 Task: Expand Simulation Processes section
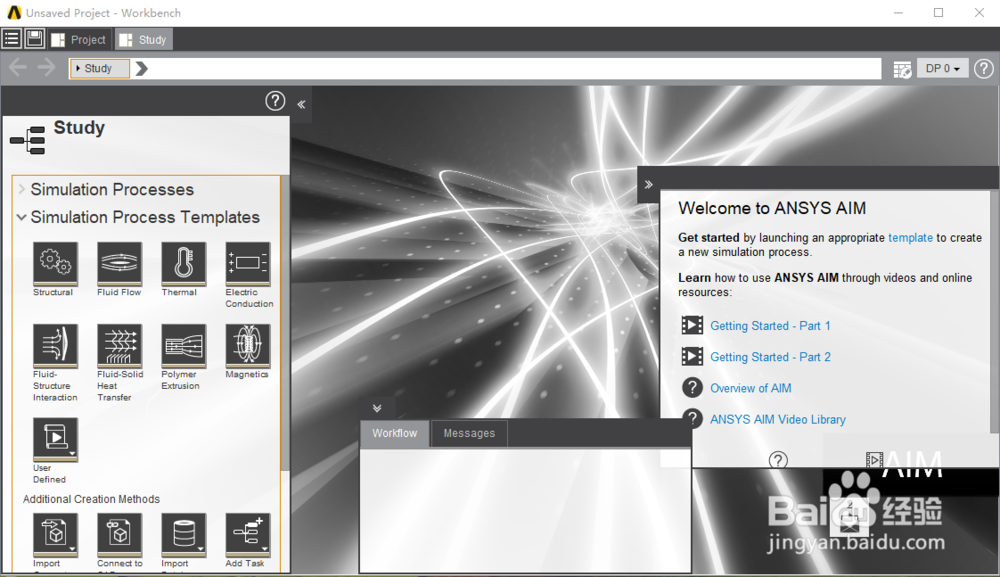click(22, 189)
